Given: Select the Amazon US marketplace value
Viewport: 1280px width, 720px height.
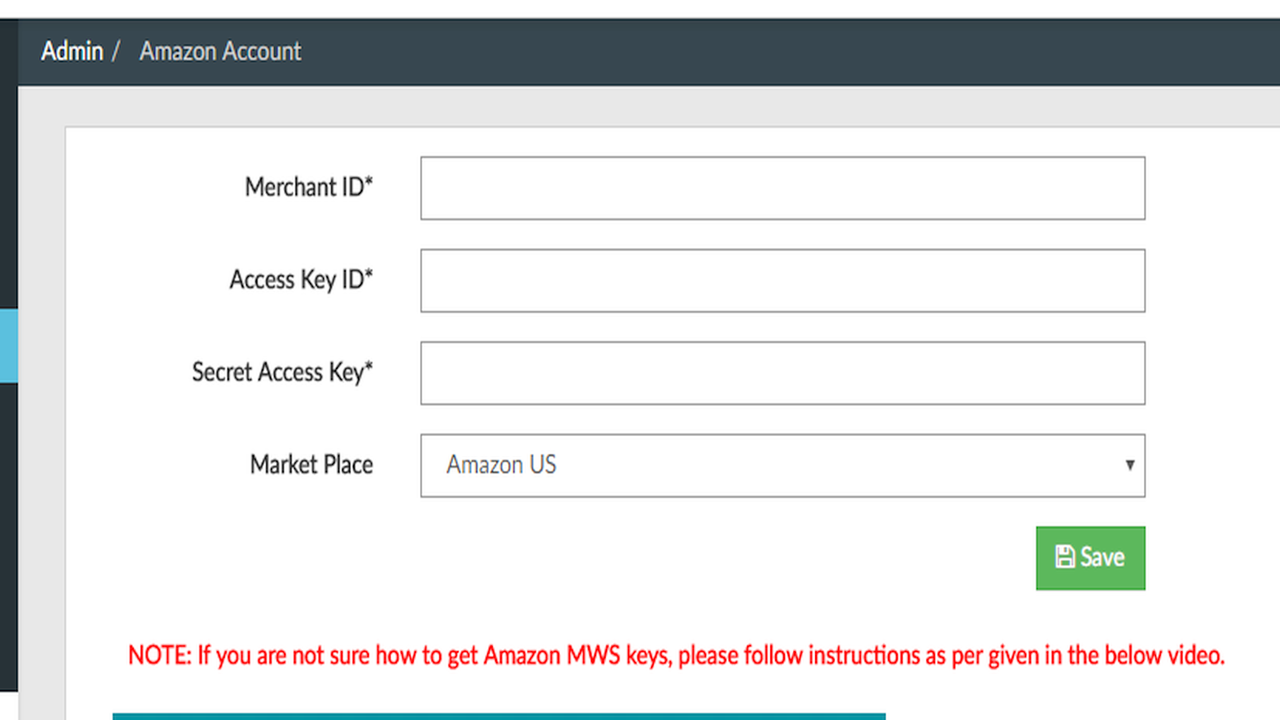Looking at the screenshot, I should coord(501,465).
